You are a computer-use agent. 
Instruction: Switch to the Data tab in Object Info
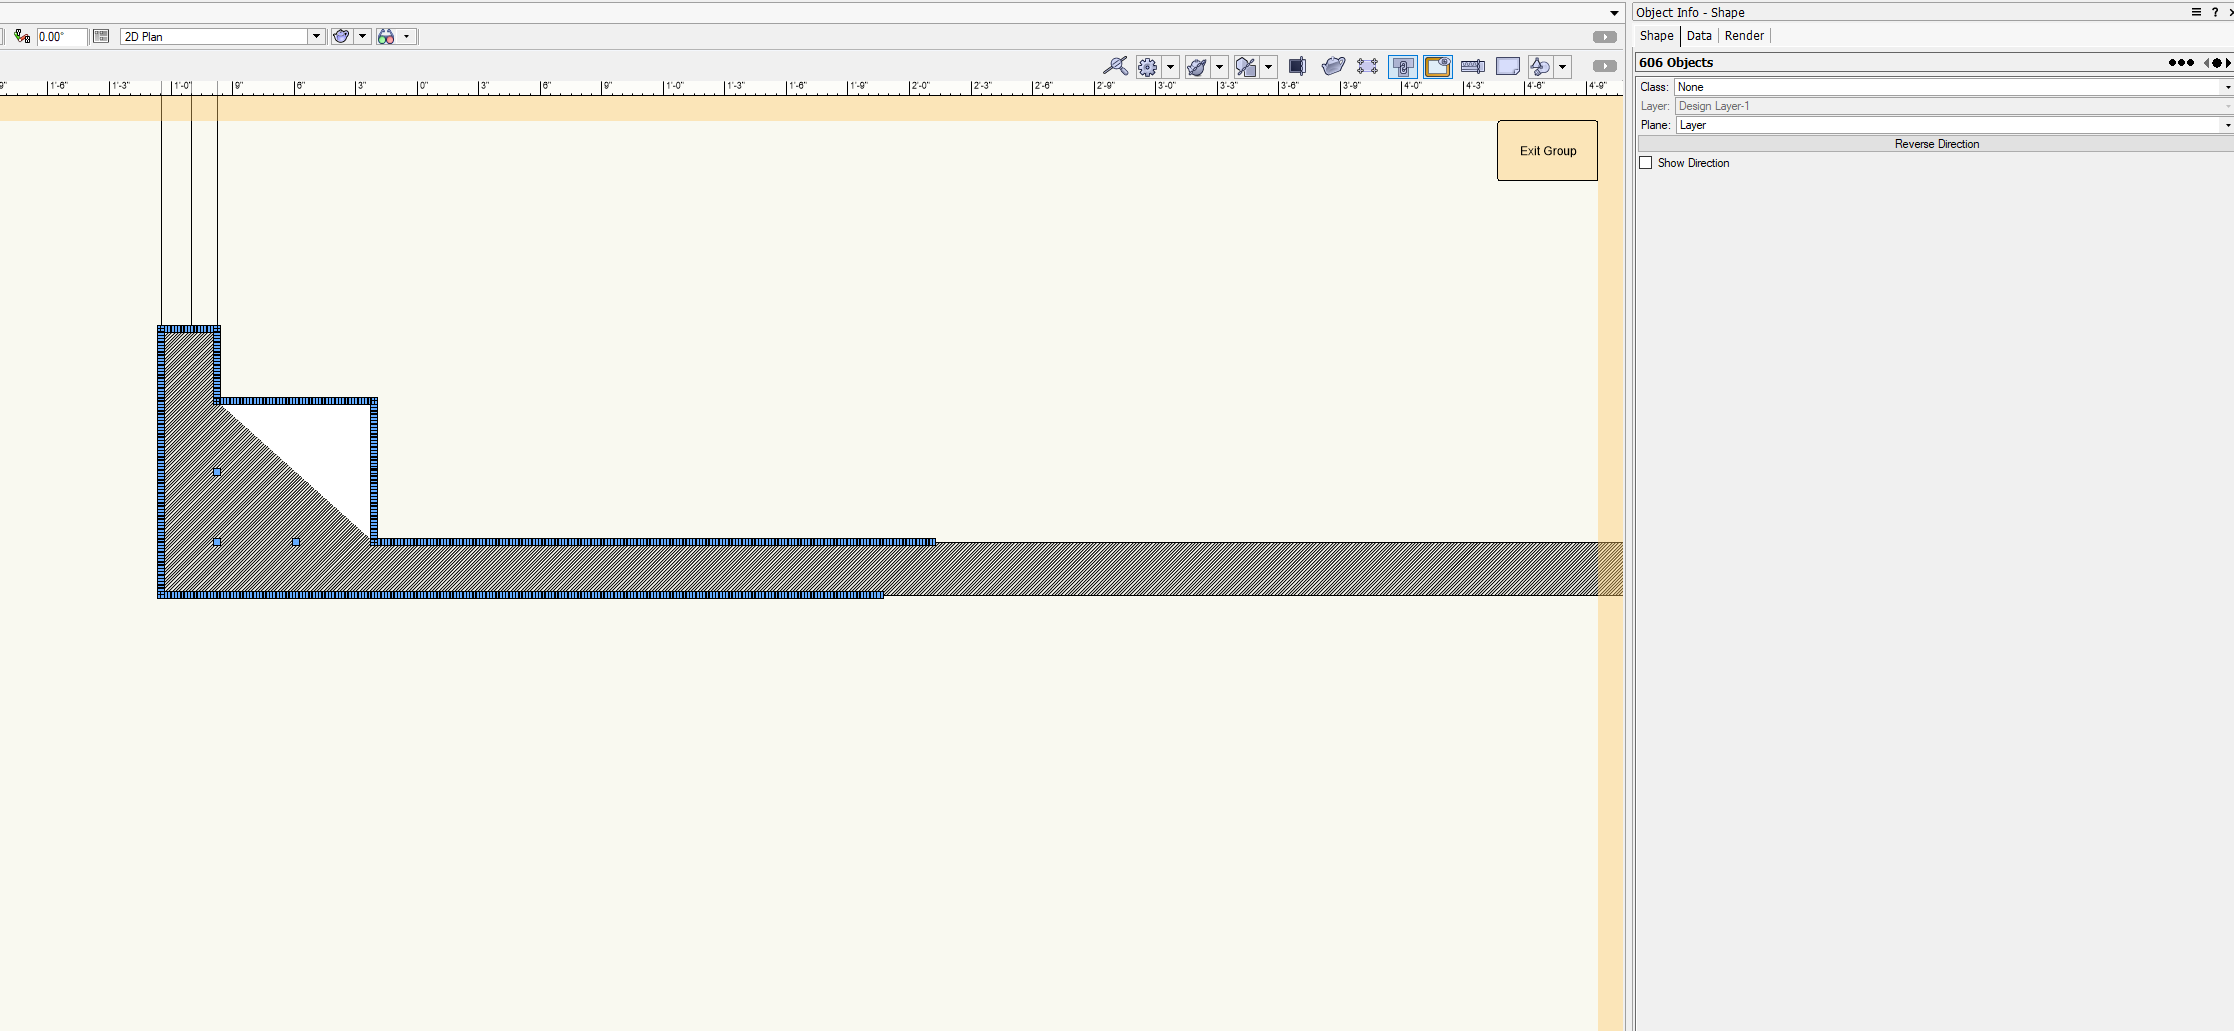point(1699,35)
